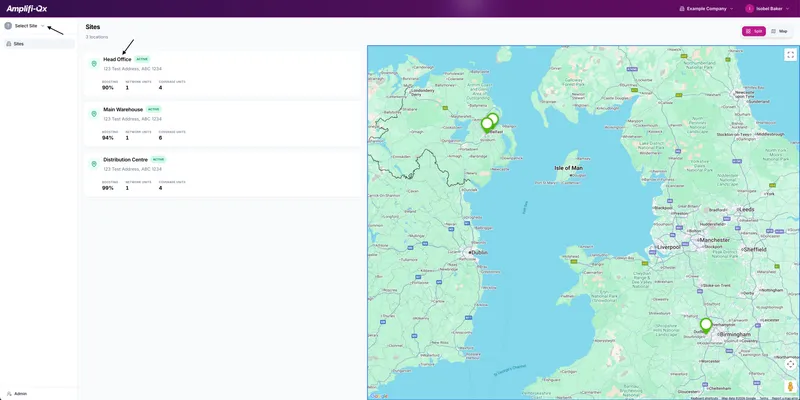The height and width of the screenshot is (400, 800).
Task: Toggle fullscreen view on the map
Action: pos(790,55)
